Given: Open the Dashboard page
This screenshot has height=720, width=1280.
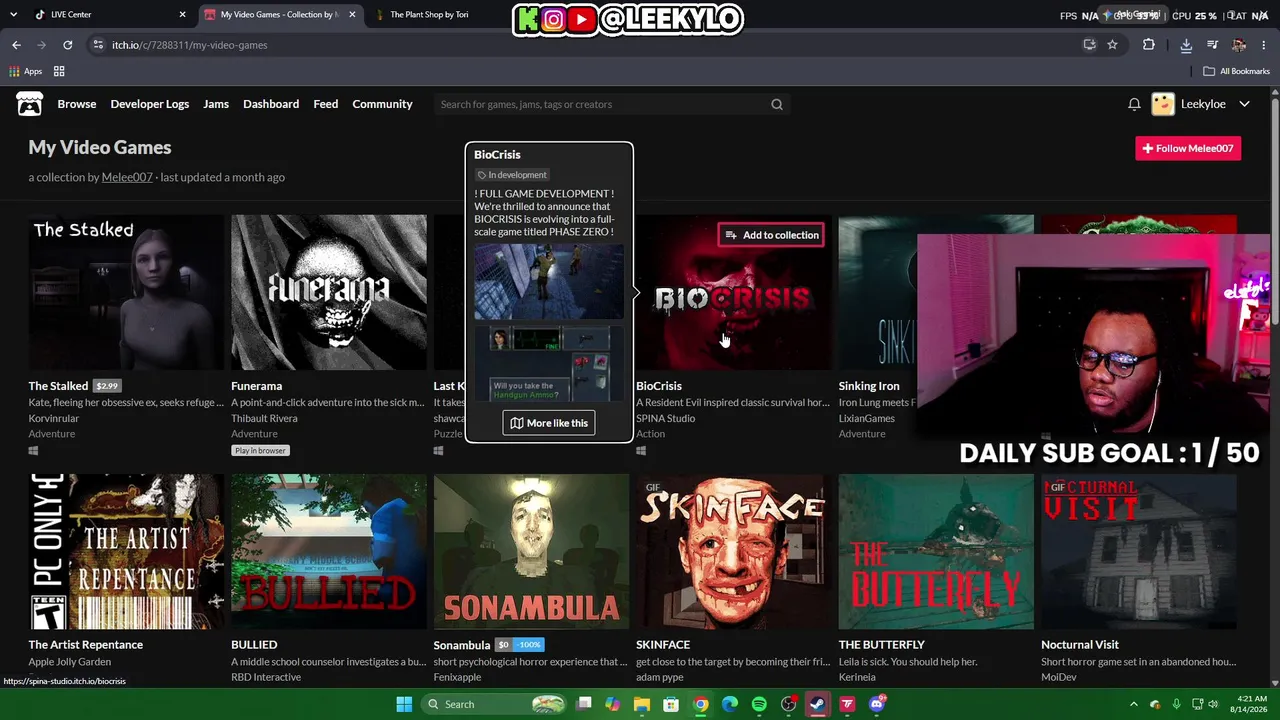Looking at the screenshot, I should 271,104.
